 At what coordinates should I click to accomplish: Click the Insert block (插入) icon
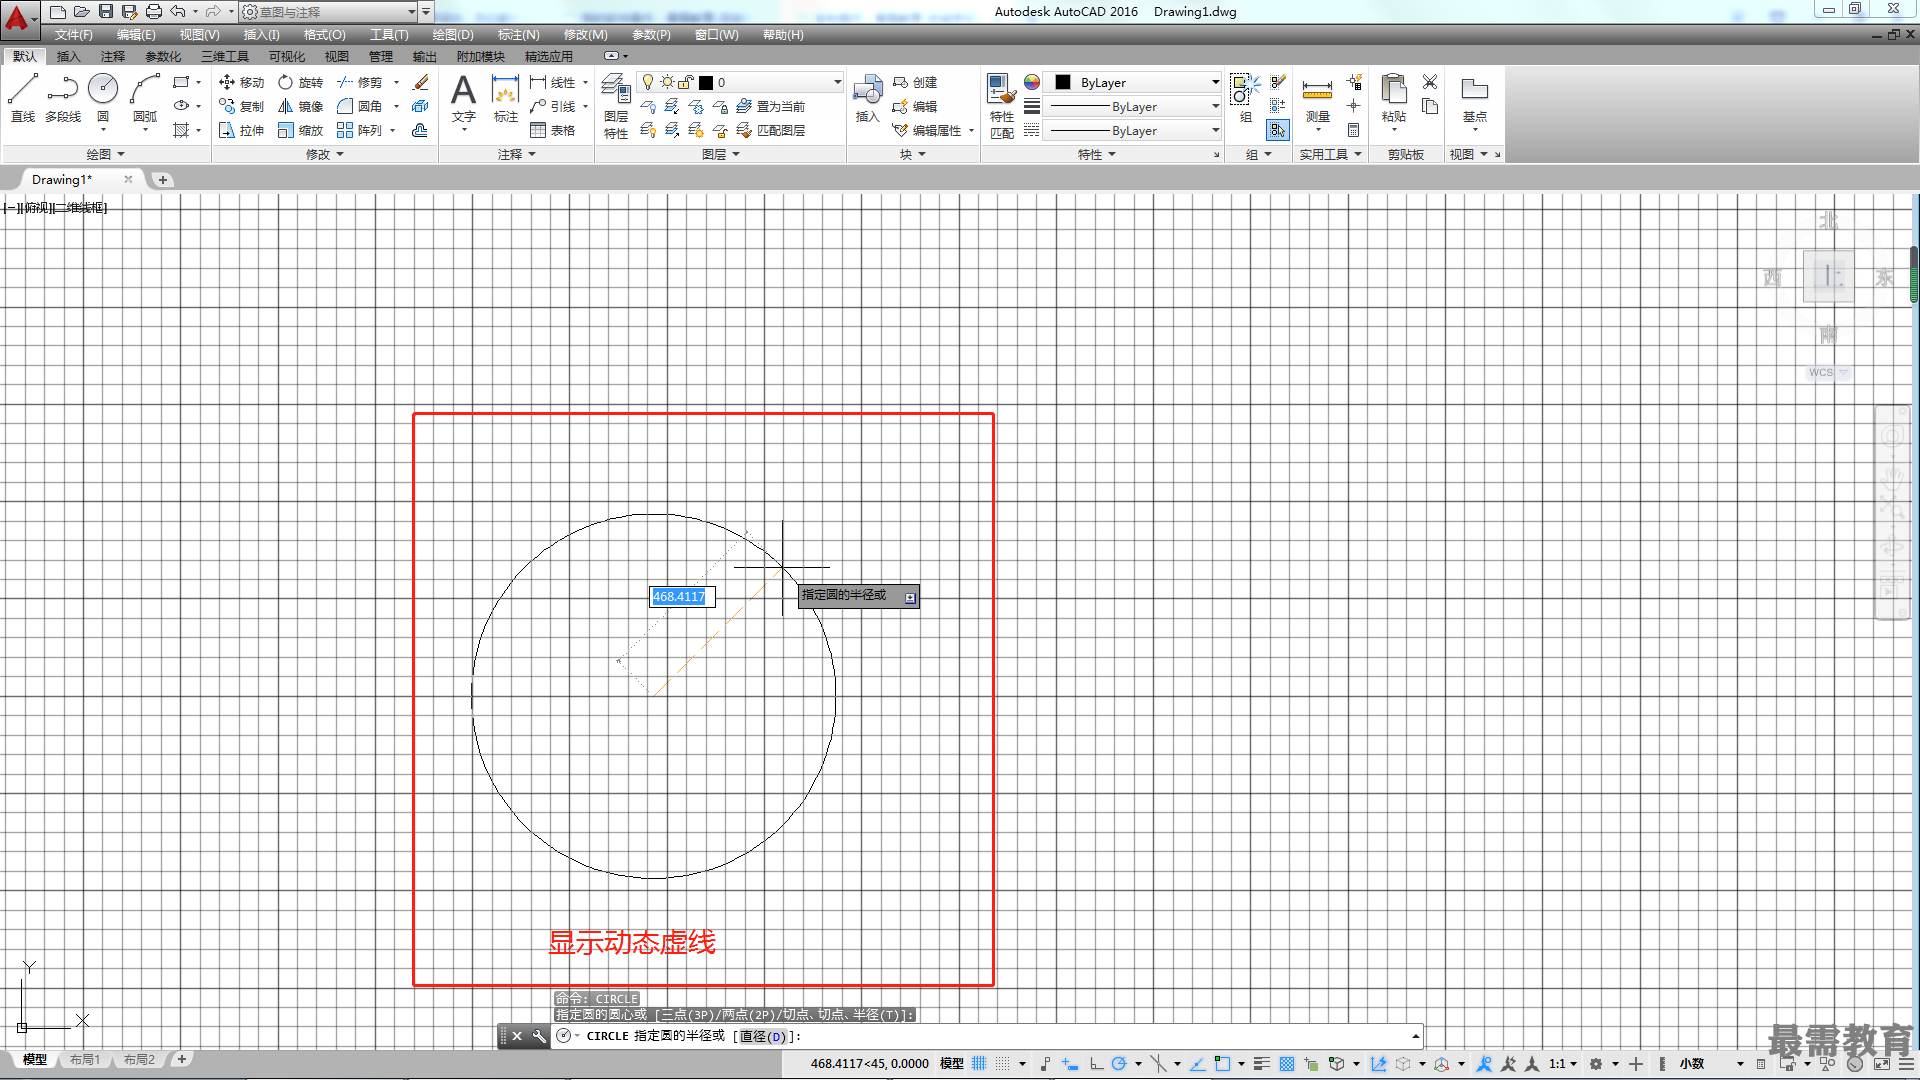(x=867, y=98)
